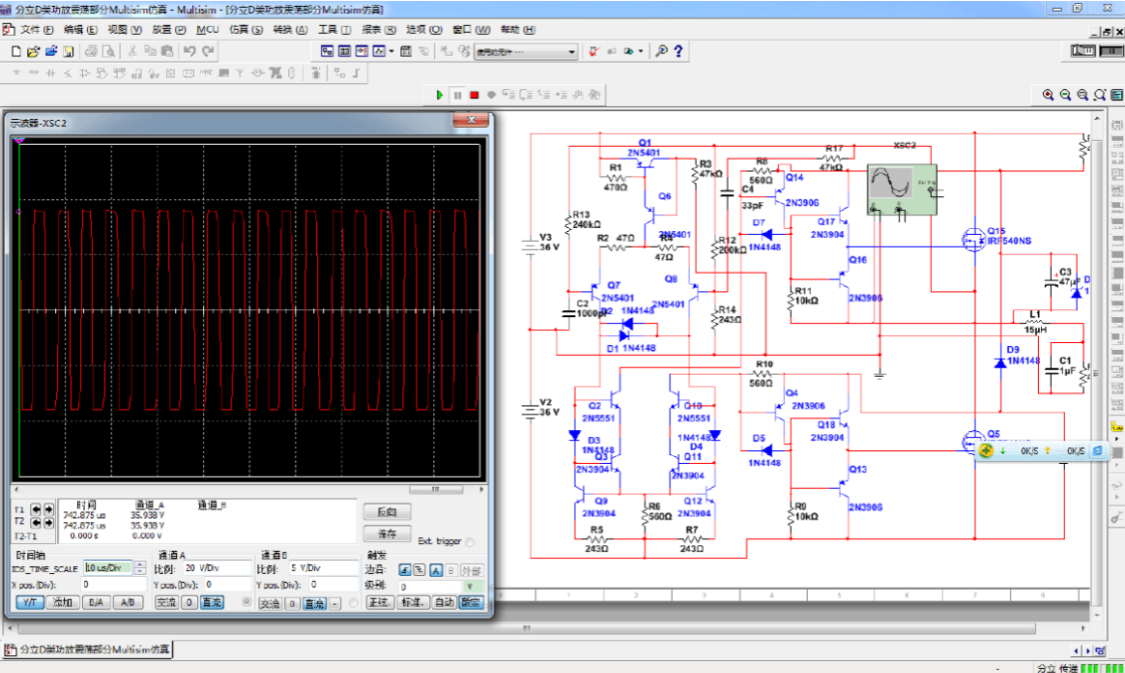Move cursor T2 right with arrow
This screenshot has height=673, width=1125.
click(x=48, y=522)
